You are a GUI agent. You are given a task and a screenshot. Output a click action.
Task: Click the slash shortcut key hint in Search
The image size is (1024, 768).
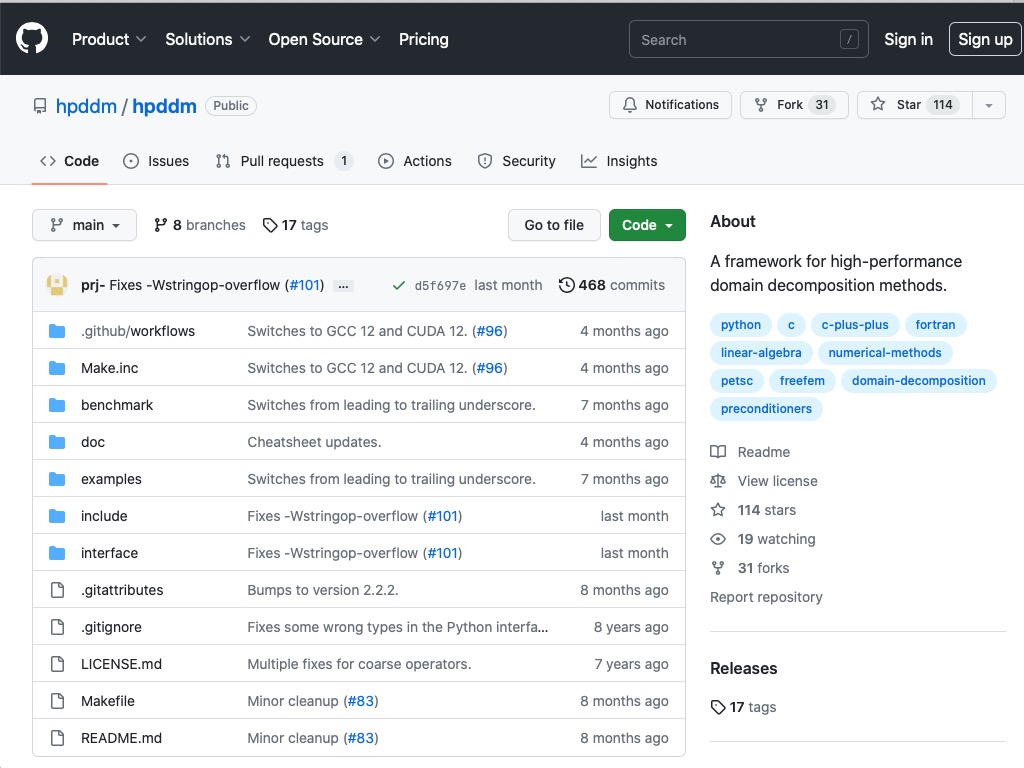pyautogui.click(x=849, y=40)
